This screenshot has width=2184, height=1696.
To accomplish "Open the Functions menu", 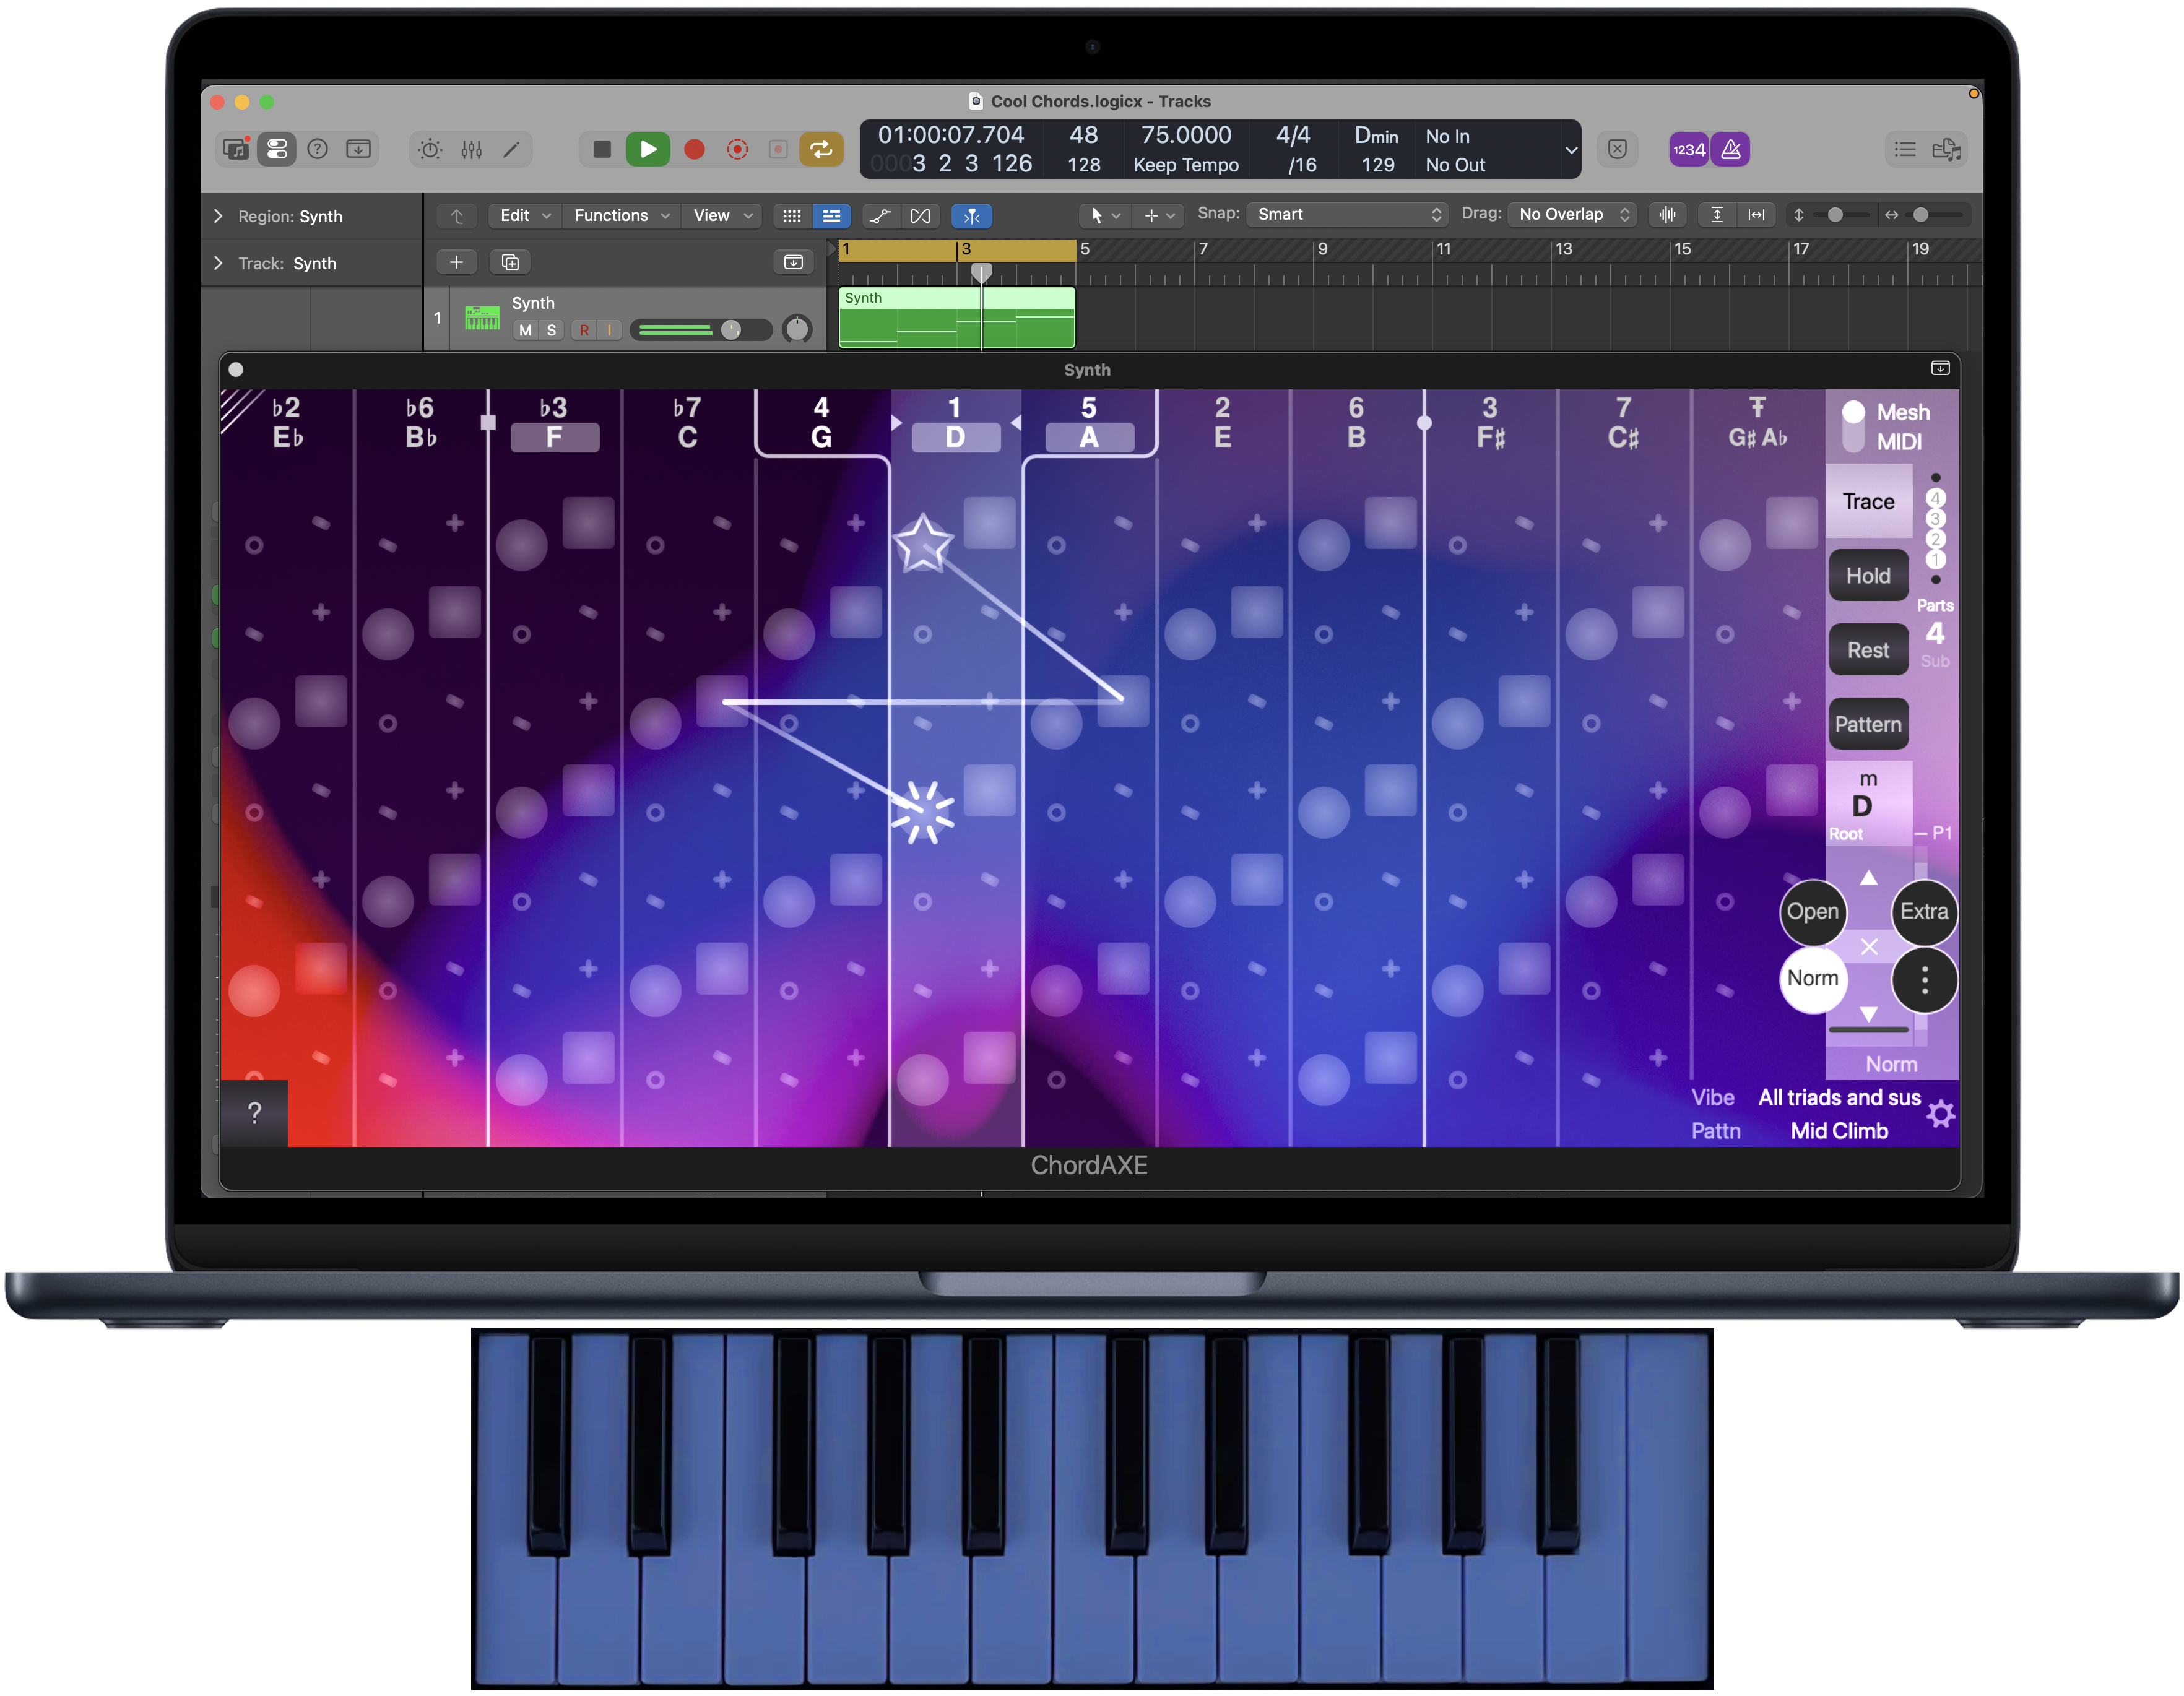I will (x=621, y=215).
